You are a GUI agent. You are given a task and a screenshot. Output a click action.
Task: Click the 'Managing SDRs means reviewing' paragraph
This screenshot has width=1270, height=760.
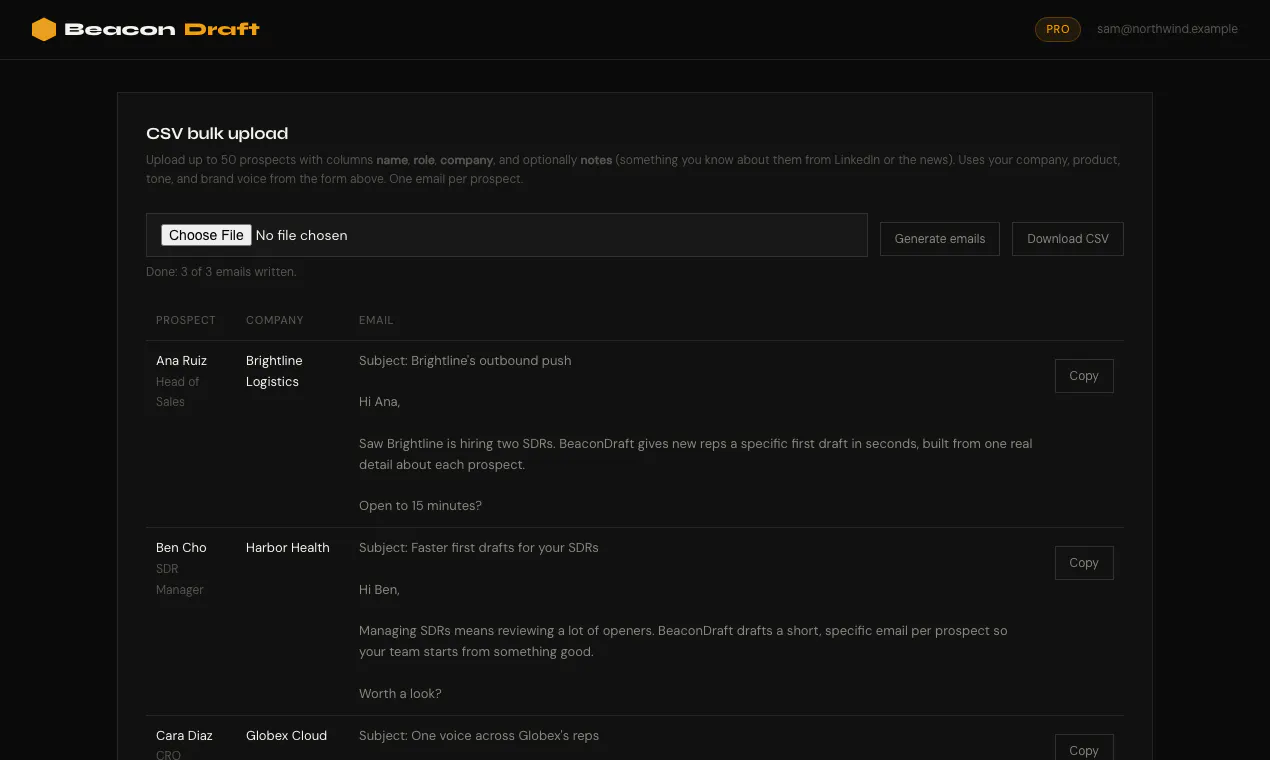[x=683, y=641]
